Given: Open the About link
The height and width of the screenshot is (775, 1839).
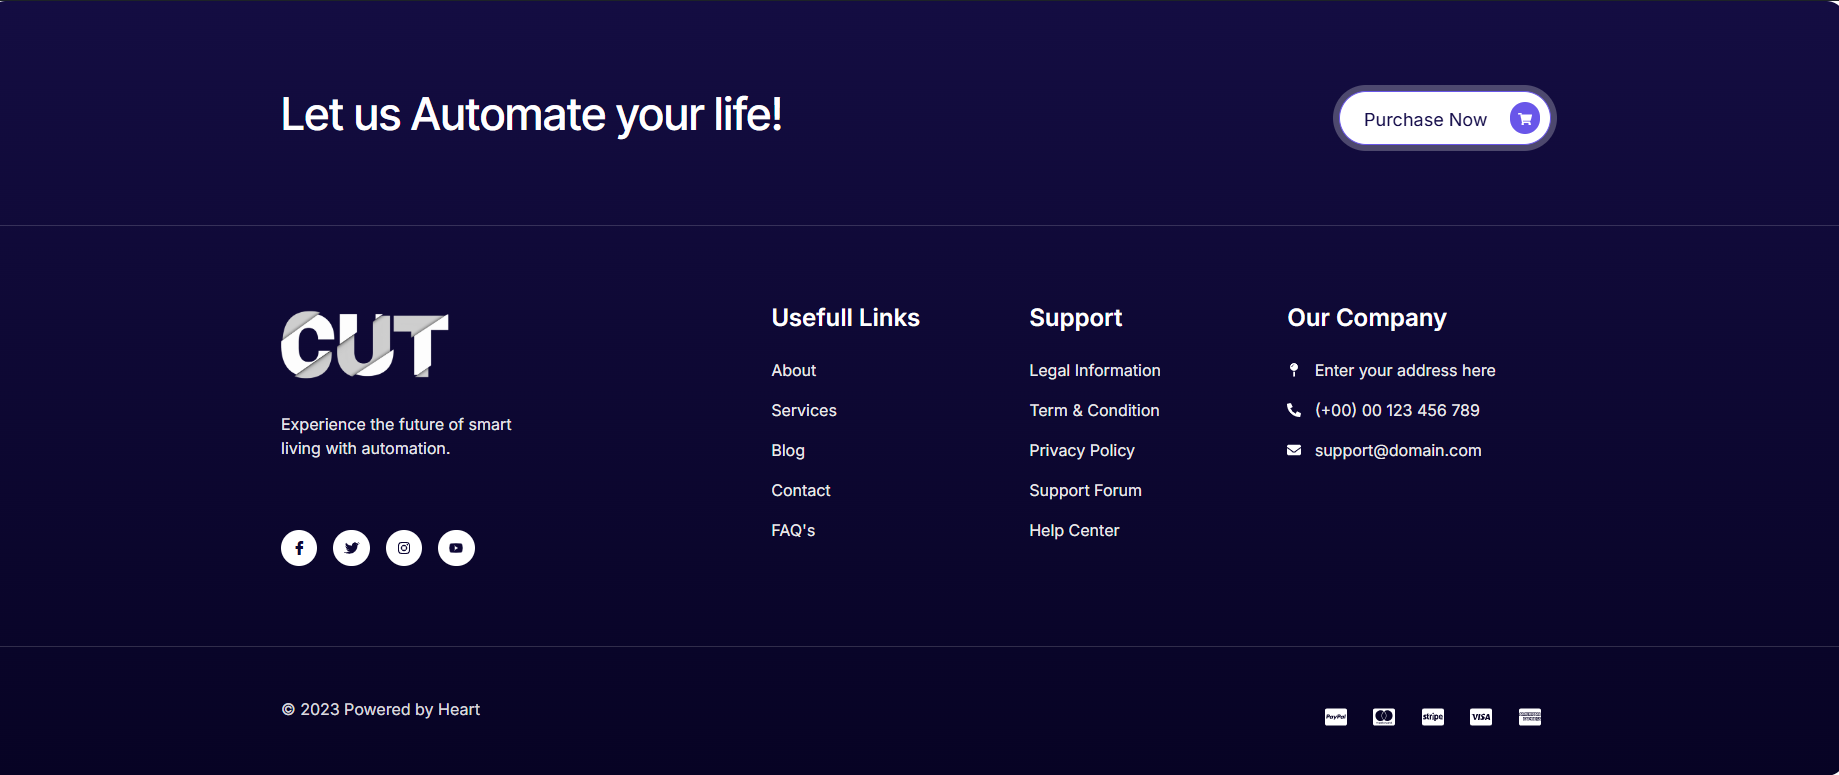Looking at the screenshot, I should click(x=794, y=371).
